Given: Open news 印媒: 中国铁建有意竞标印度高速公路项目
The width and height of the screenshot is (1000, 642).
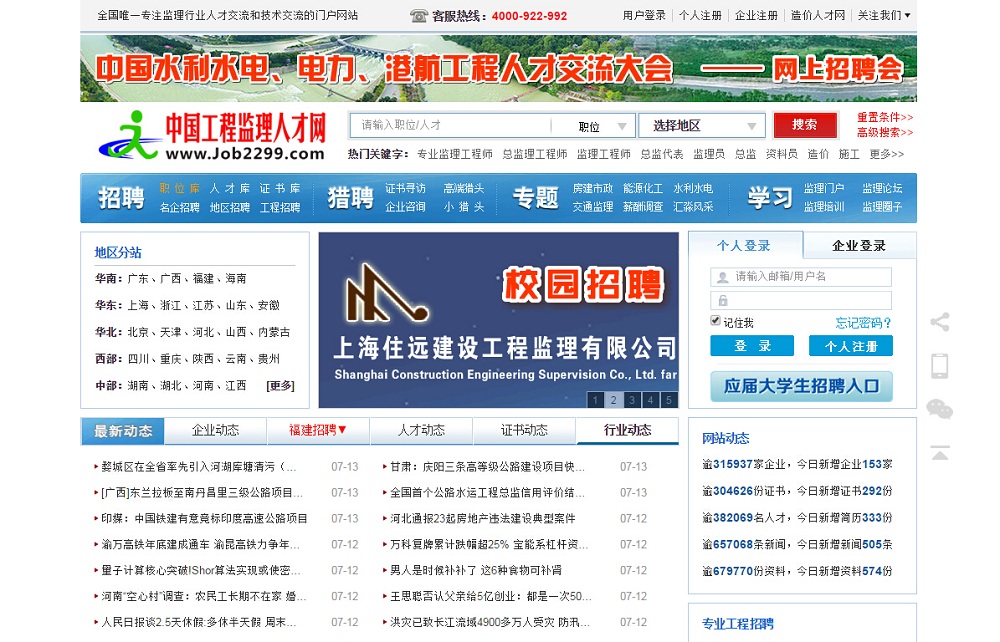Looking at the screenshot, I should pos(204,519).
